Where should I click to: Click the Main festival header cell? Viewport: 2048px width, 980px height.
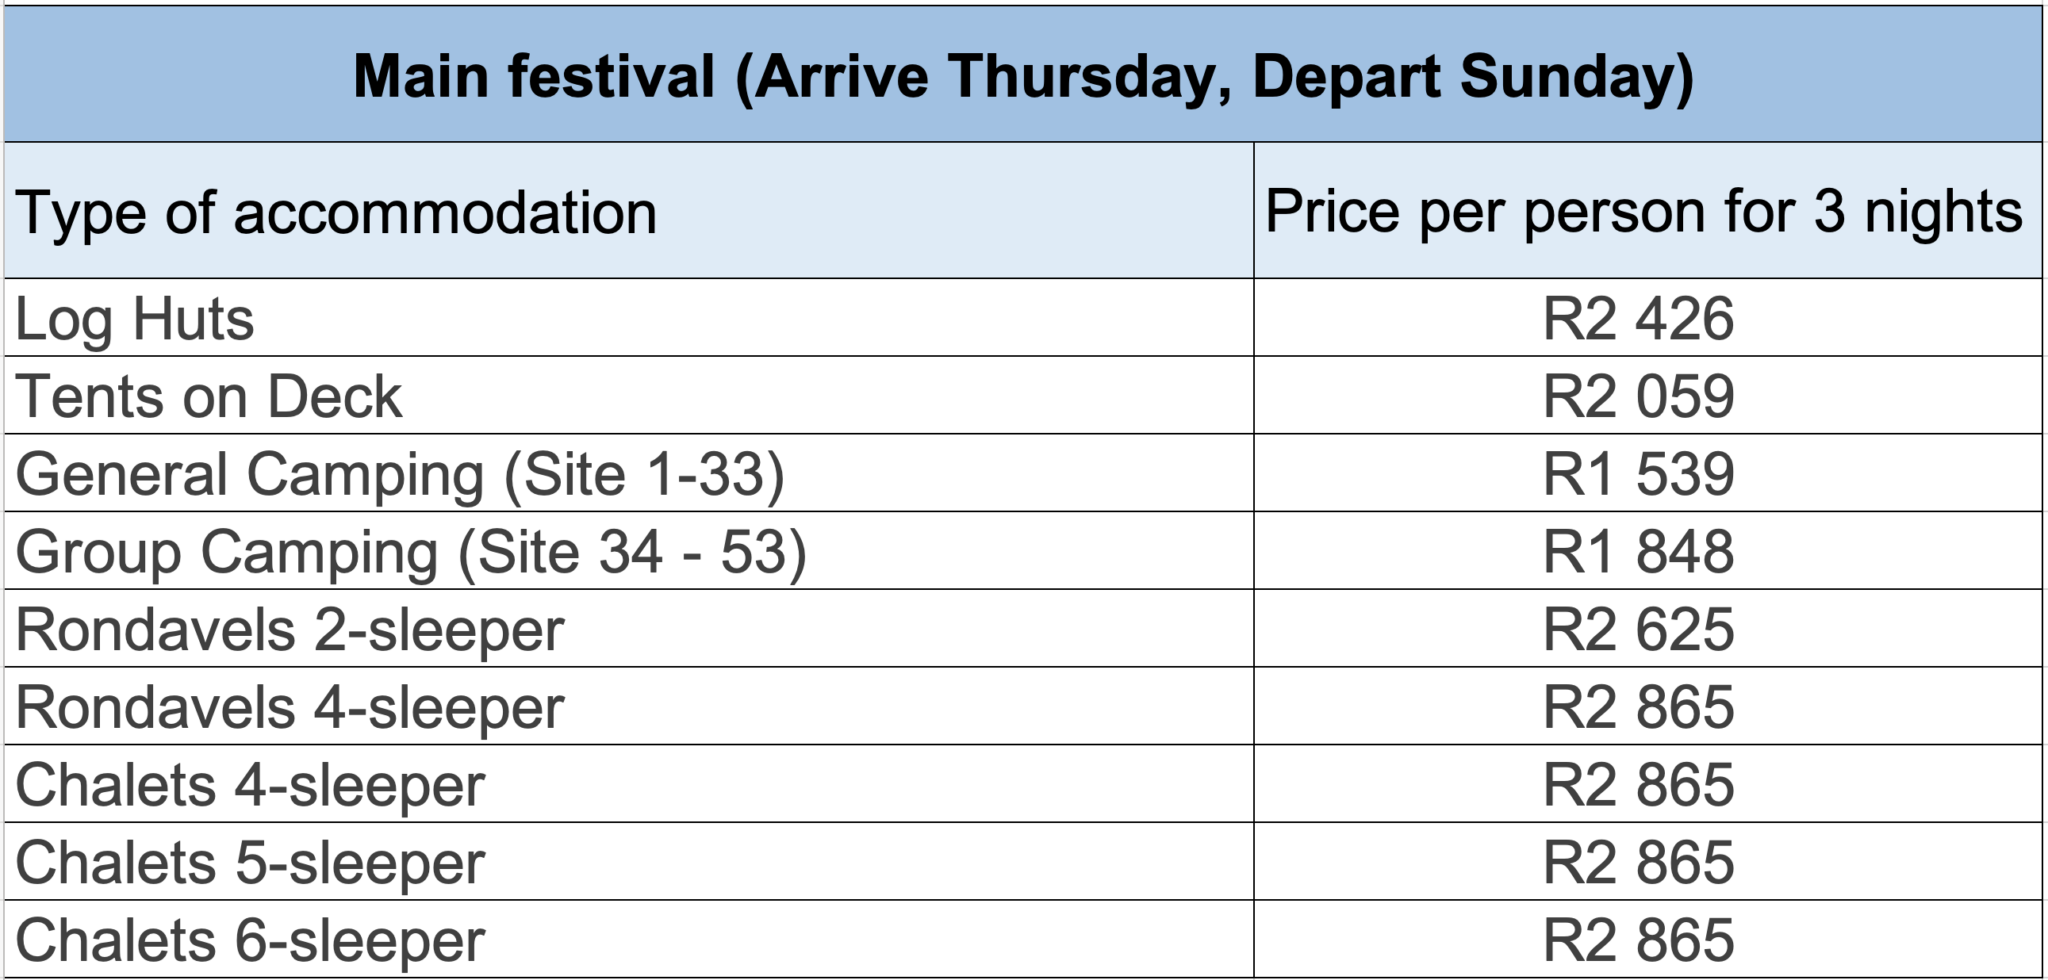[x=1023, y=76]
